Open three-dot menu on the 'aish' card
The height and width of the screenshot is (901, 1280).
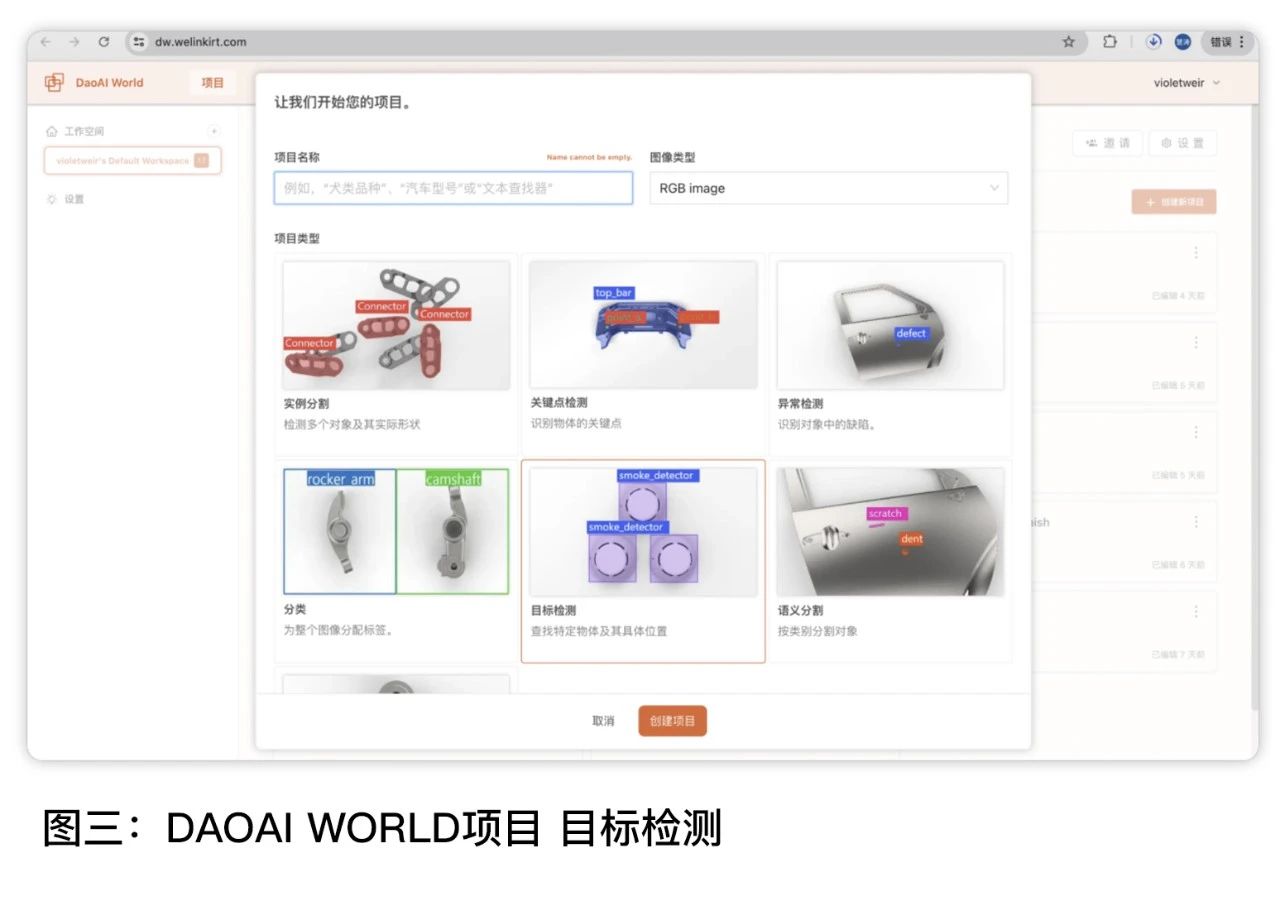tap(1196, 522)
